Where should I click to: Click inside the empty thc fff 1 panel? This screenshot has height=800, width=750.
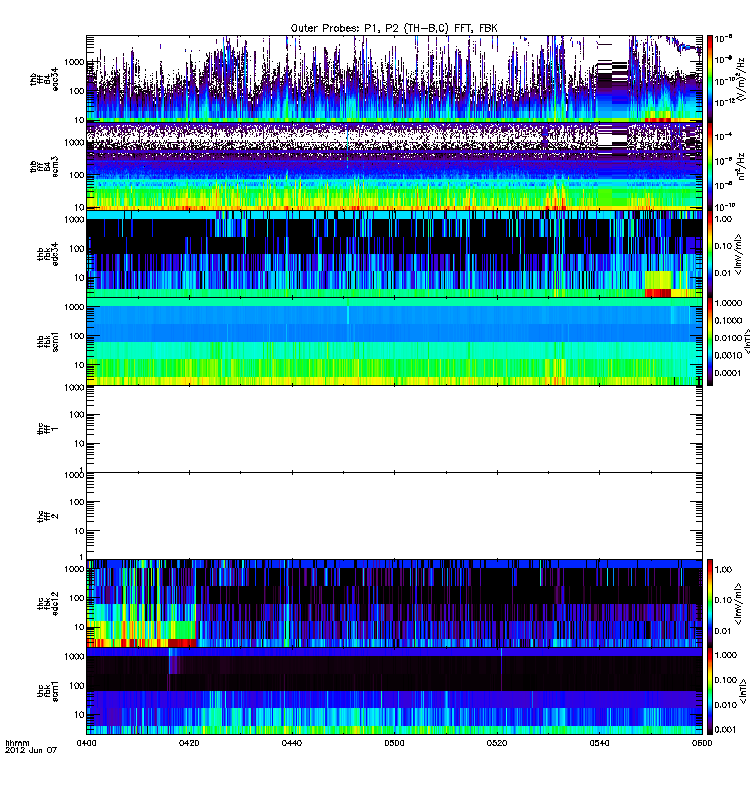(x=394, y=429)
